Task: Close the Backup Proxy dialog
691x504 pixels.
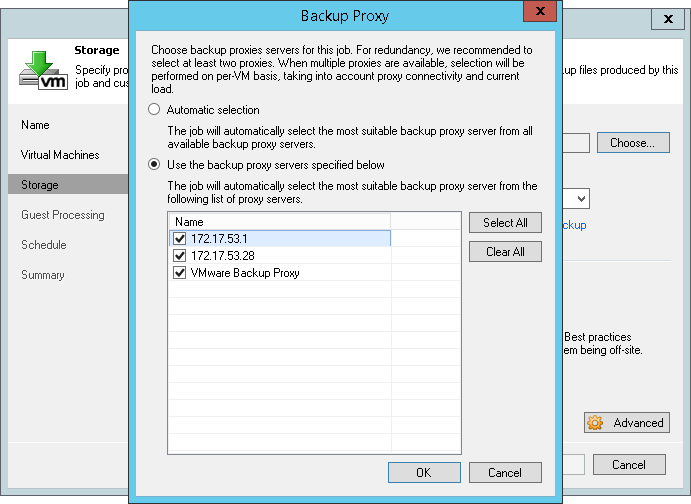Action: pos(540,15)
